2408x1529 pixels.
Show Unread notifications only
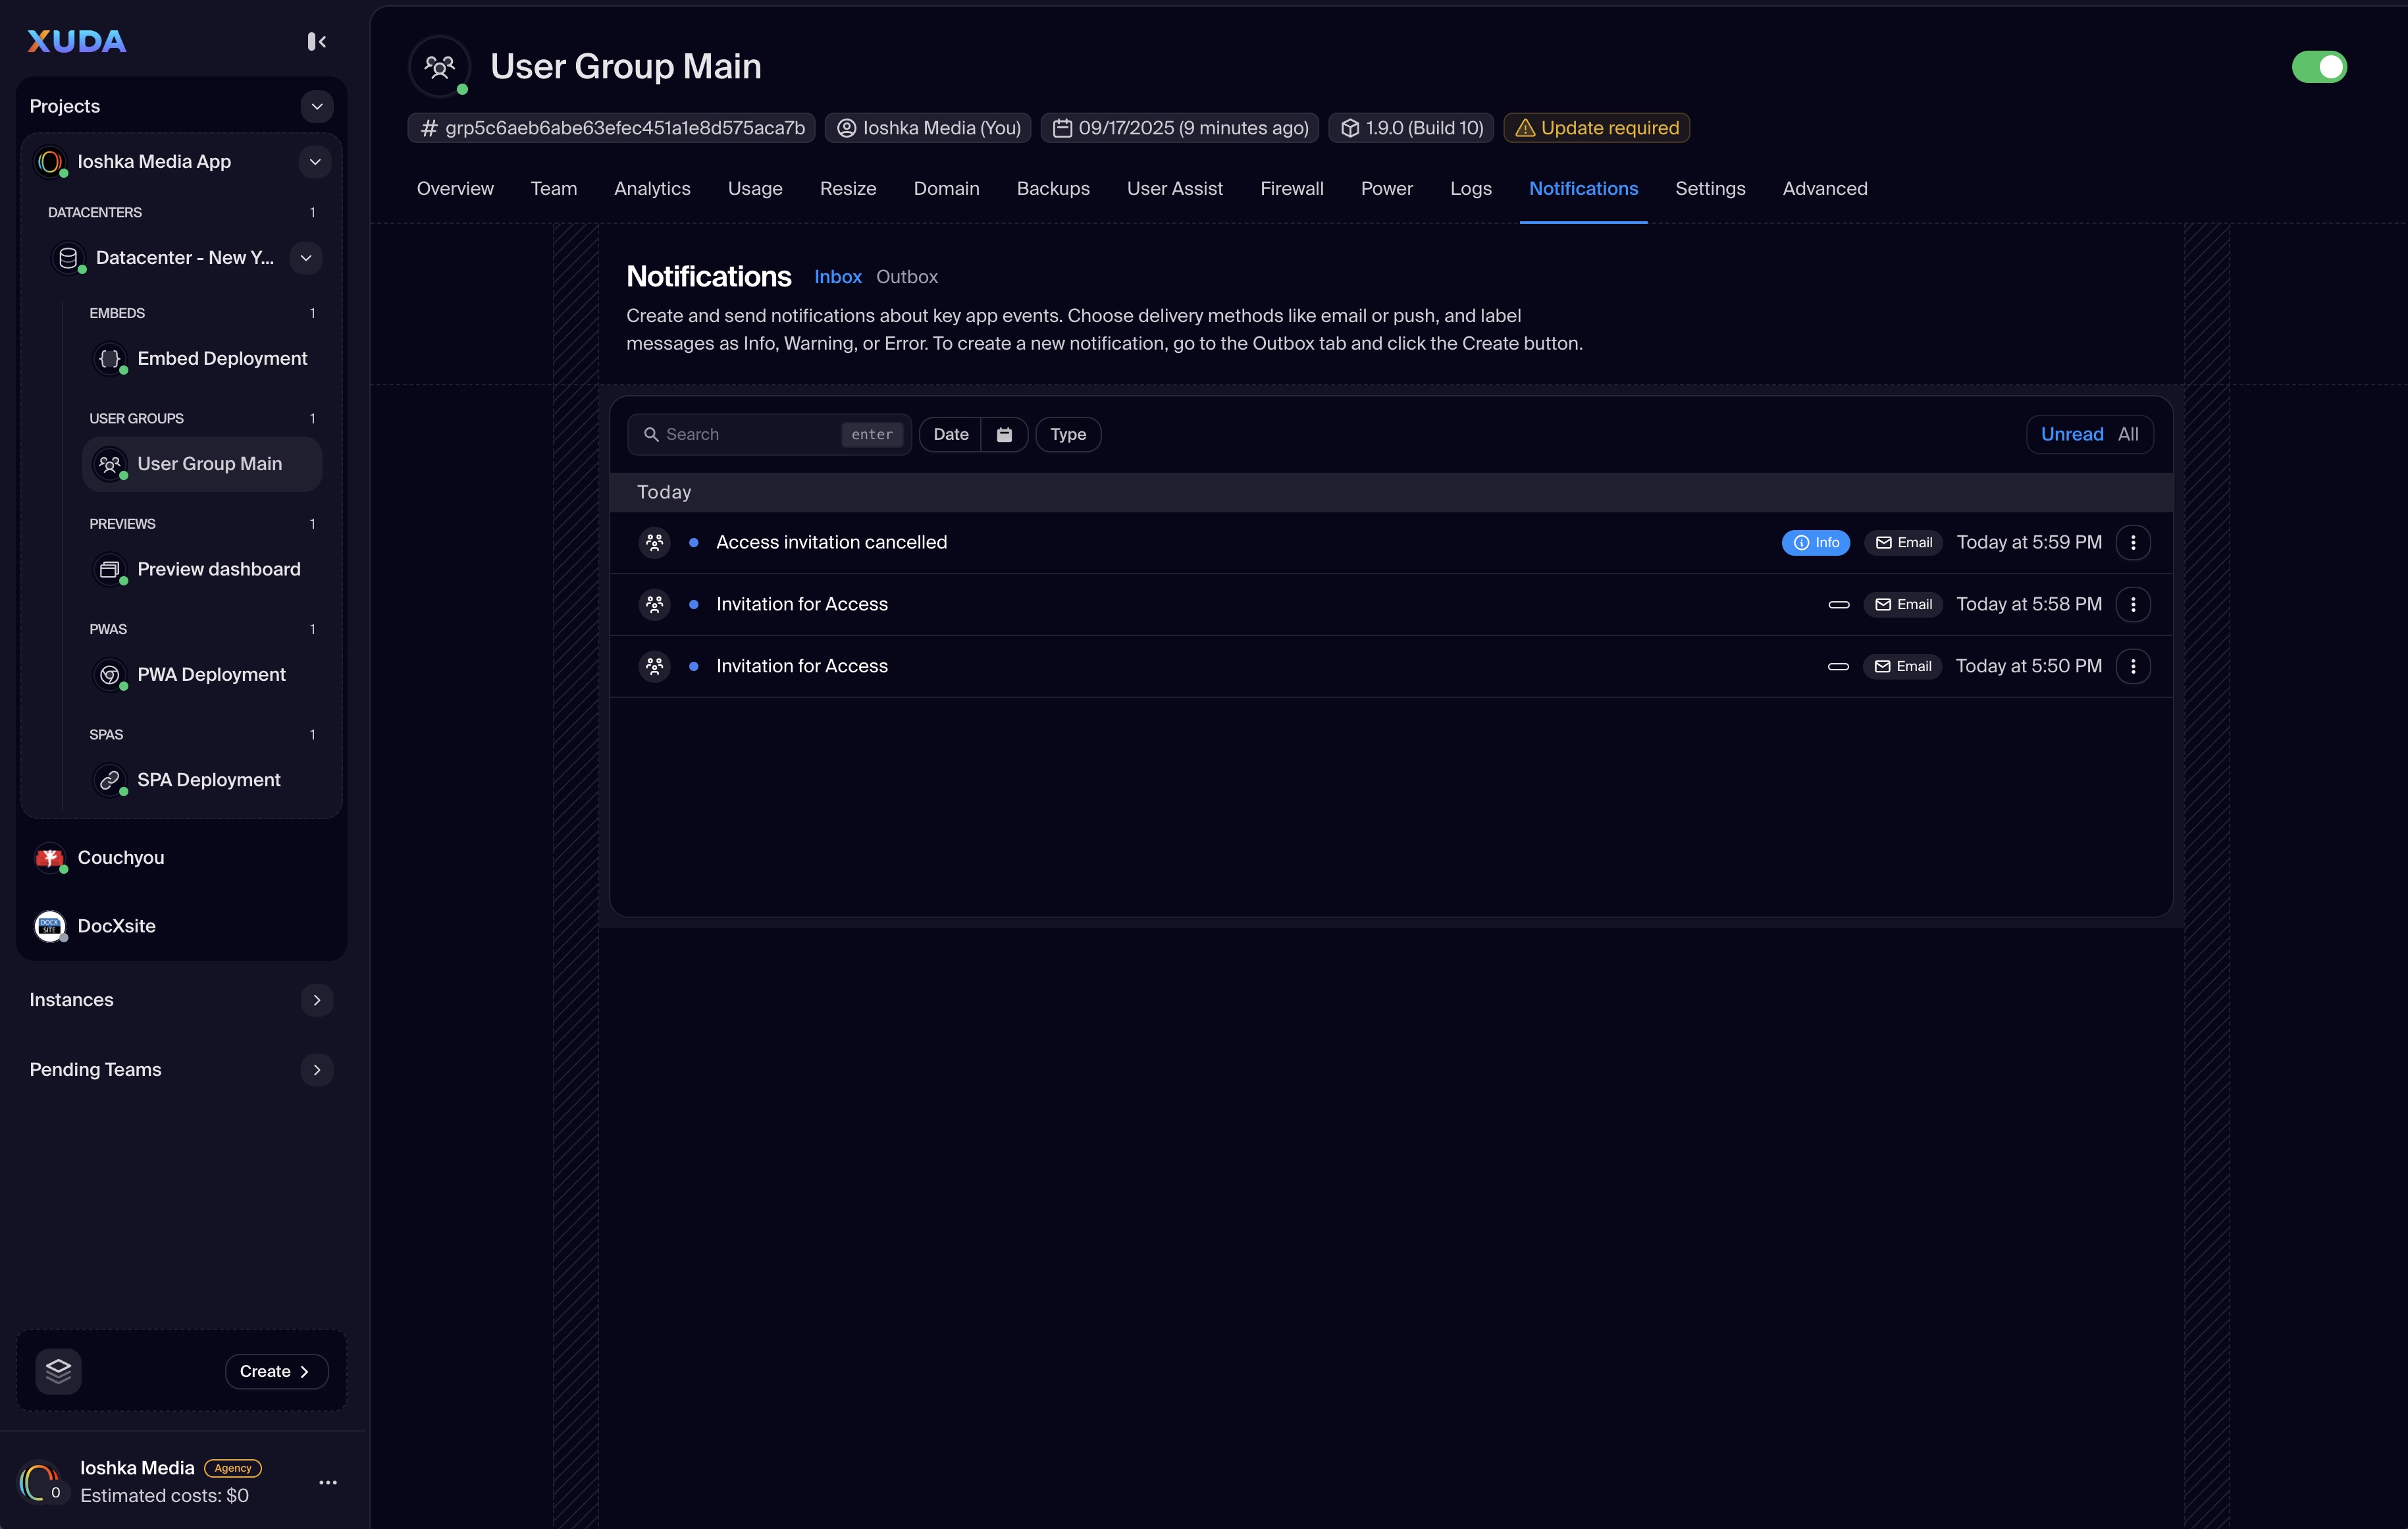(2071, 434)
